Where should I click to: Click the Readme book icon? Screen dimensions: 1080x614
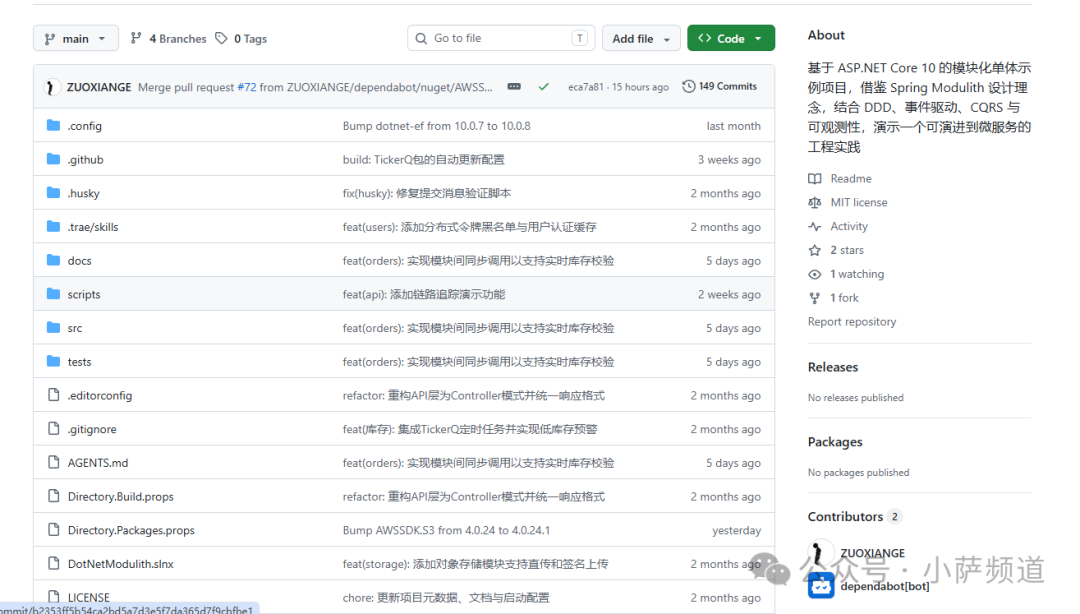[x=815, y=178]
